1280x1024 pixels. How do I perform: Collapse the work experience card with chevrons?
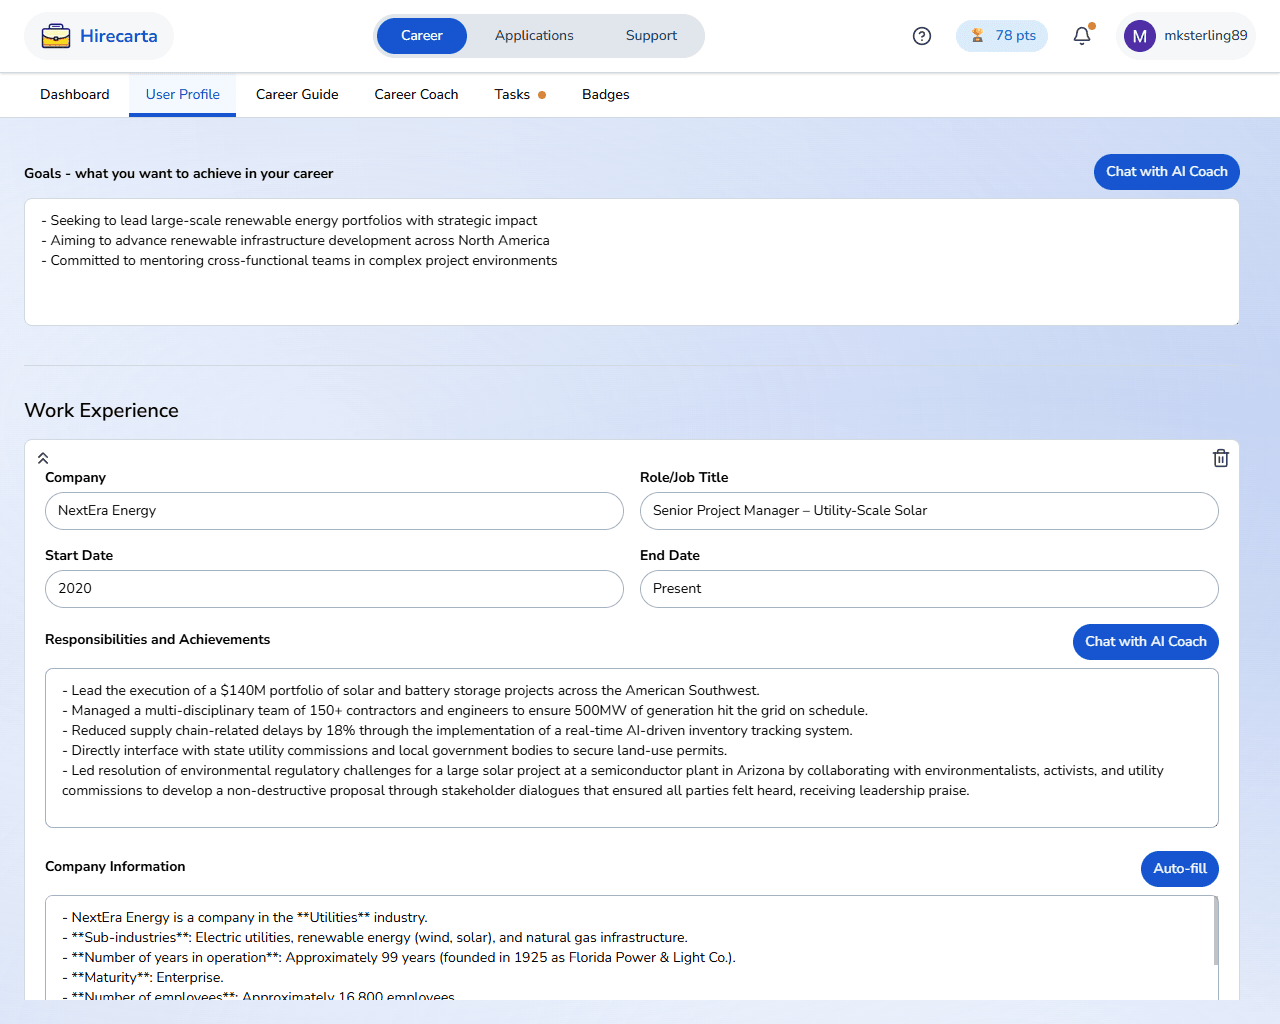tap(43, 458)
